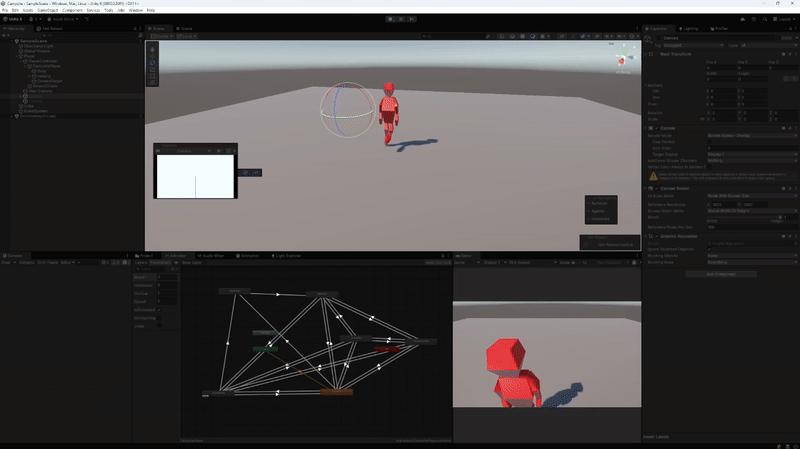Image resolution: width=800 pixels, height=449 pixels.
Task: Click the Play button
Action: click(390, 19)
